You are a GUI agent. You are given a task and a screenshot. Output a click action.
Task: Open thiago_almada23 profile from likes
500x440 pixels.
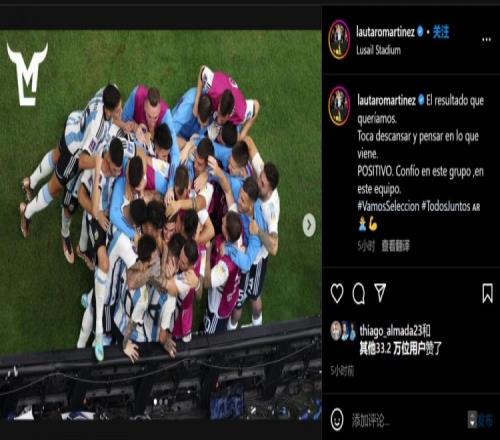click(x=391, y=331)
